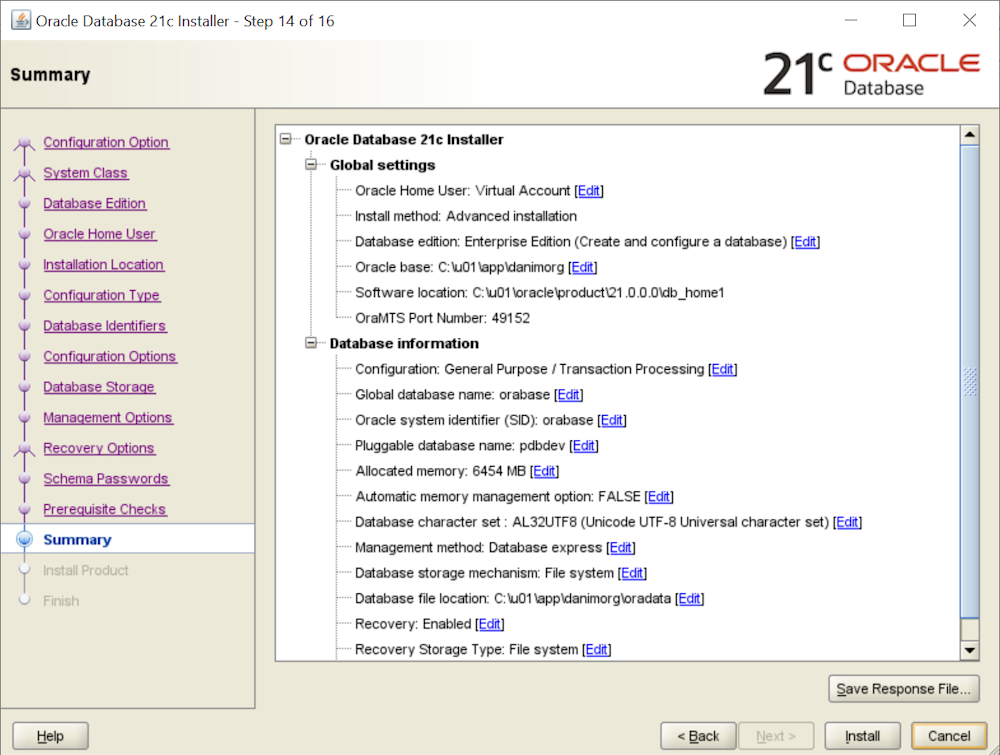Click the scrollbar up arrow
Screen dimensions: 1000x755
pyautogui.click(x=969, y=135)
